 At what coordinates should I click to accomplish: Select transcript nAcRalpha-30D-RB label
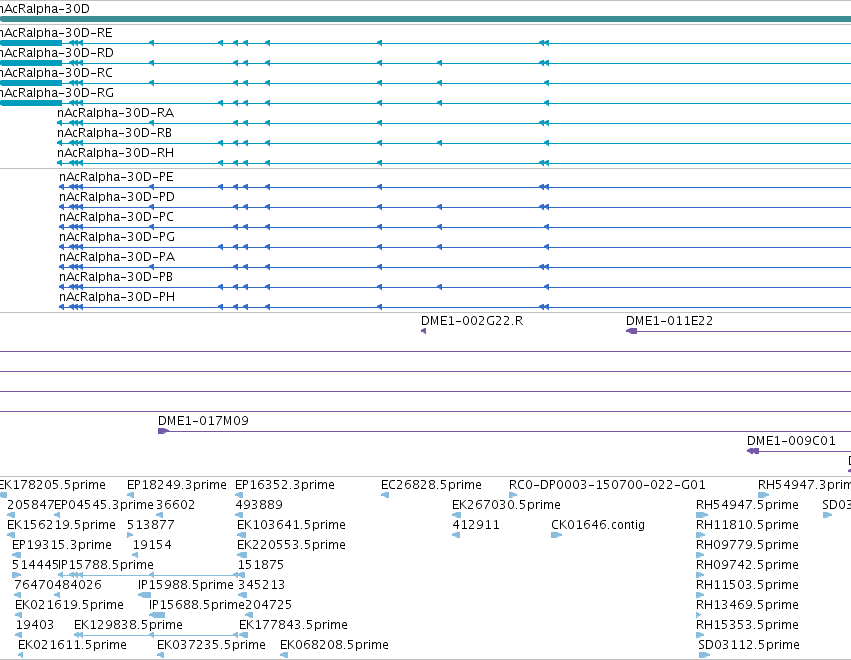(115, 133)
